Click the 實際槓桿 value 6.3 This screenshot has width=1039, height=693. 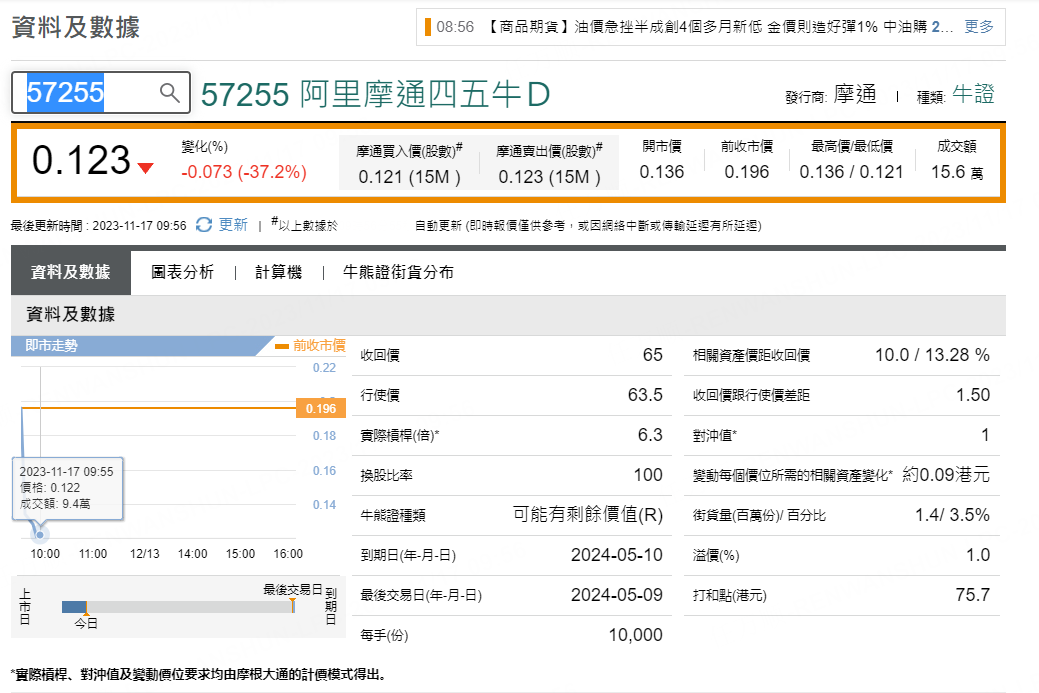point(650,435)
